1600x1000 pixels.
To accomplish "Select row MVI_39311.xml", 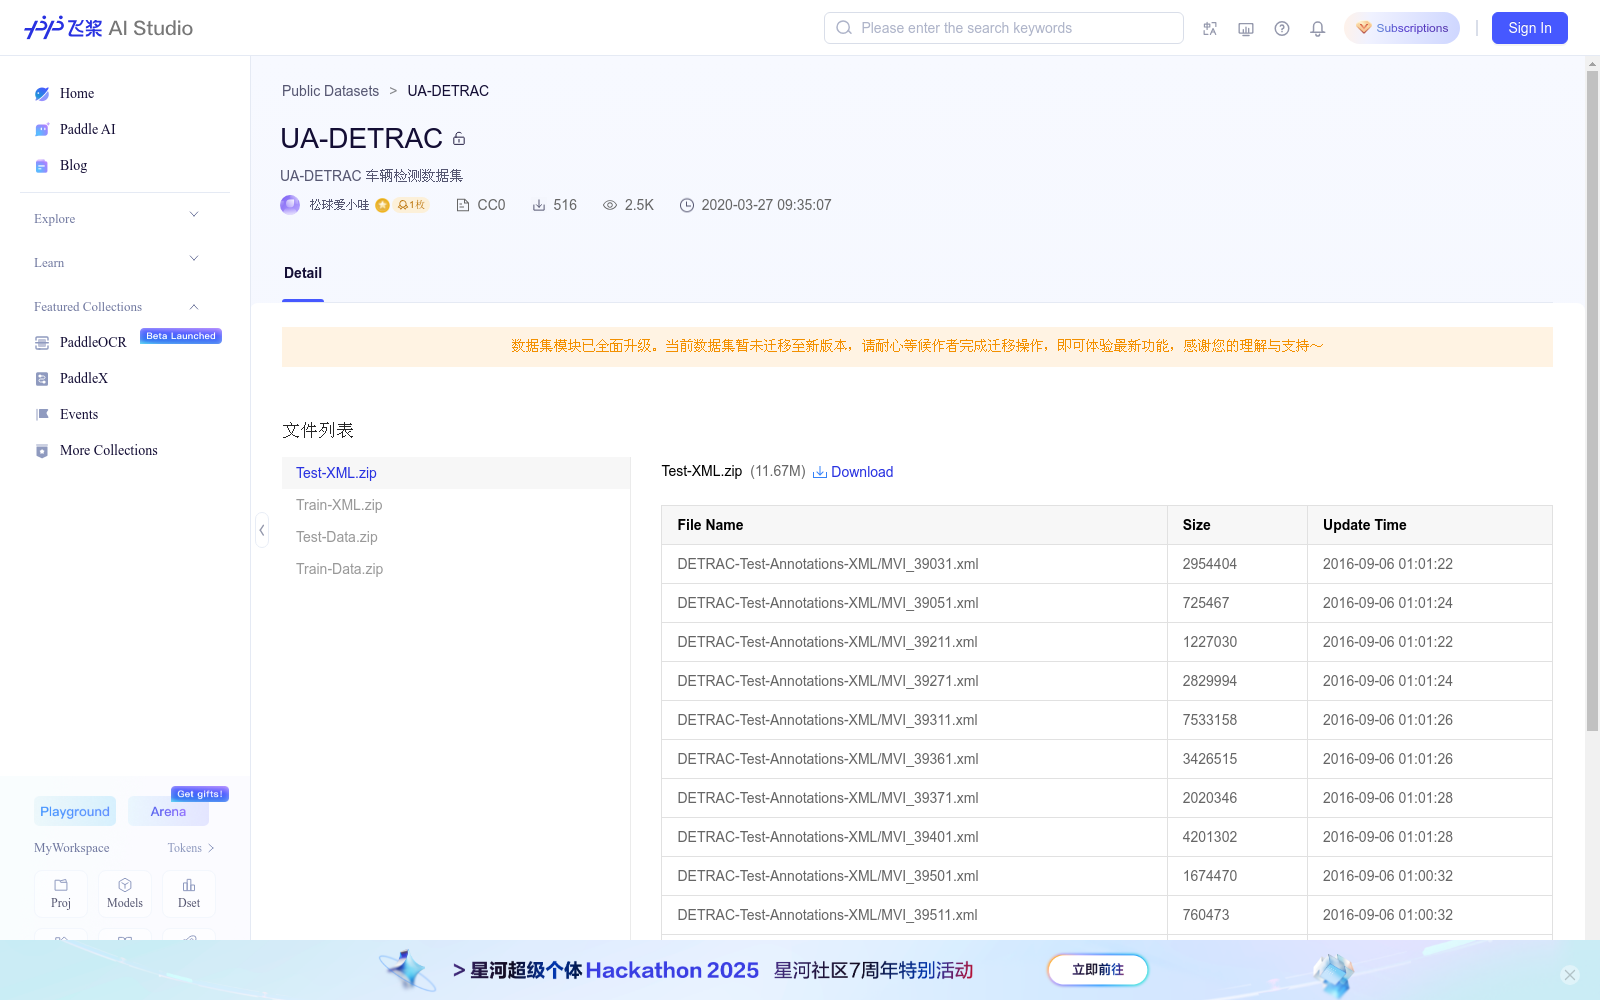I will pos(1107,720).
